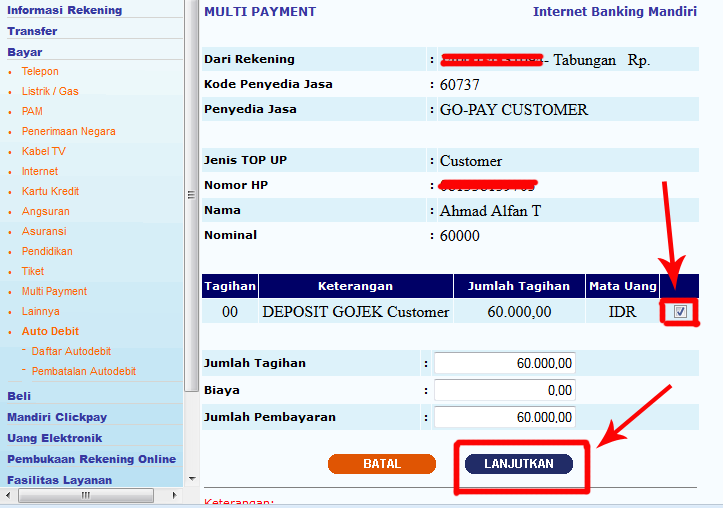723x508 pixels.
Task: Click the sidebar horizontal scrollbar thumb
Action: pos(86,496)
